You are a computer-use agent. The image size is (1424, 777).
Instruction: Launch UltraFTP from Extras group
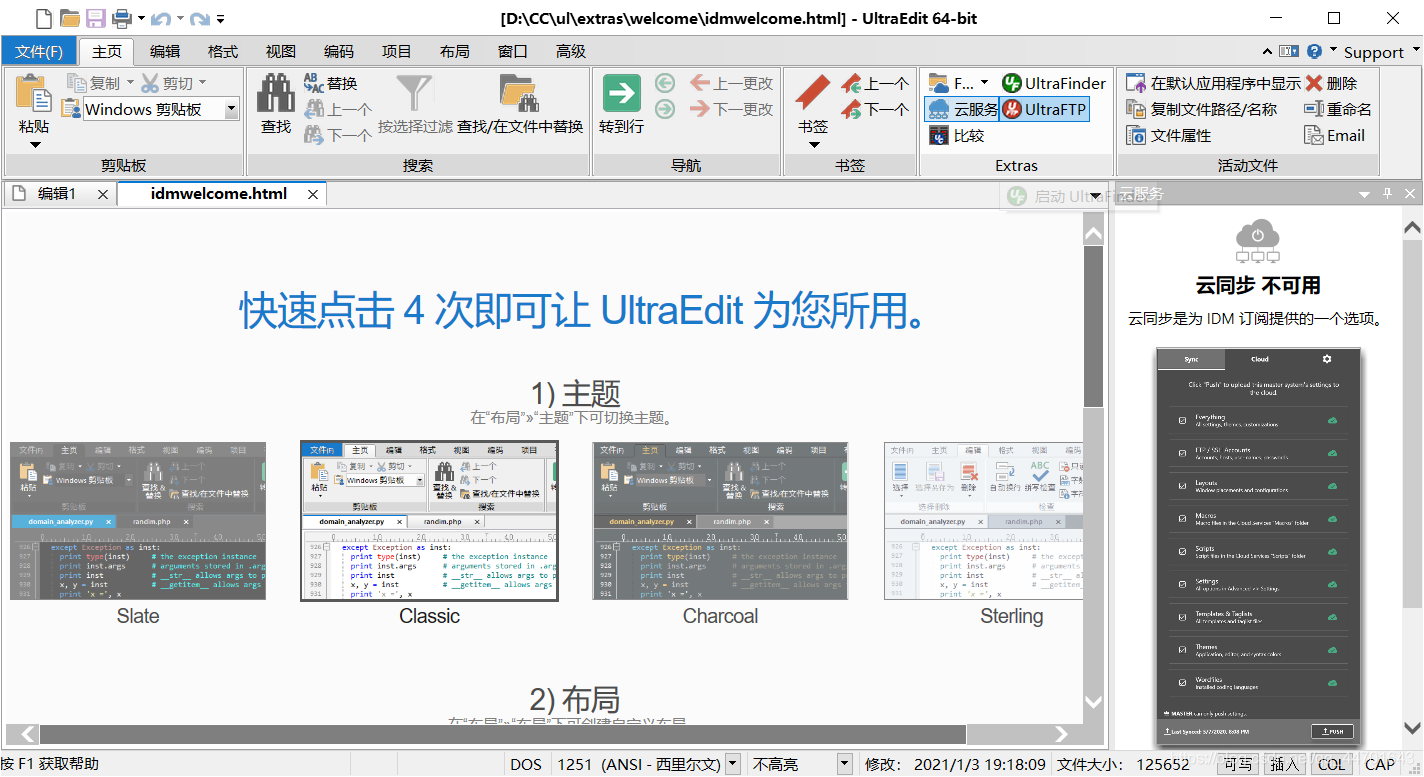coord(1044,109)
